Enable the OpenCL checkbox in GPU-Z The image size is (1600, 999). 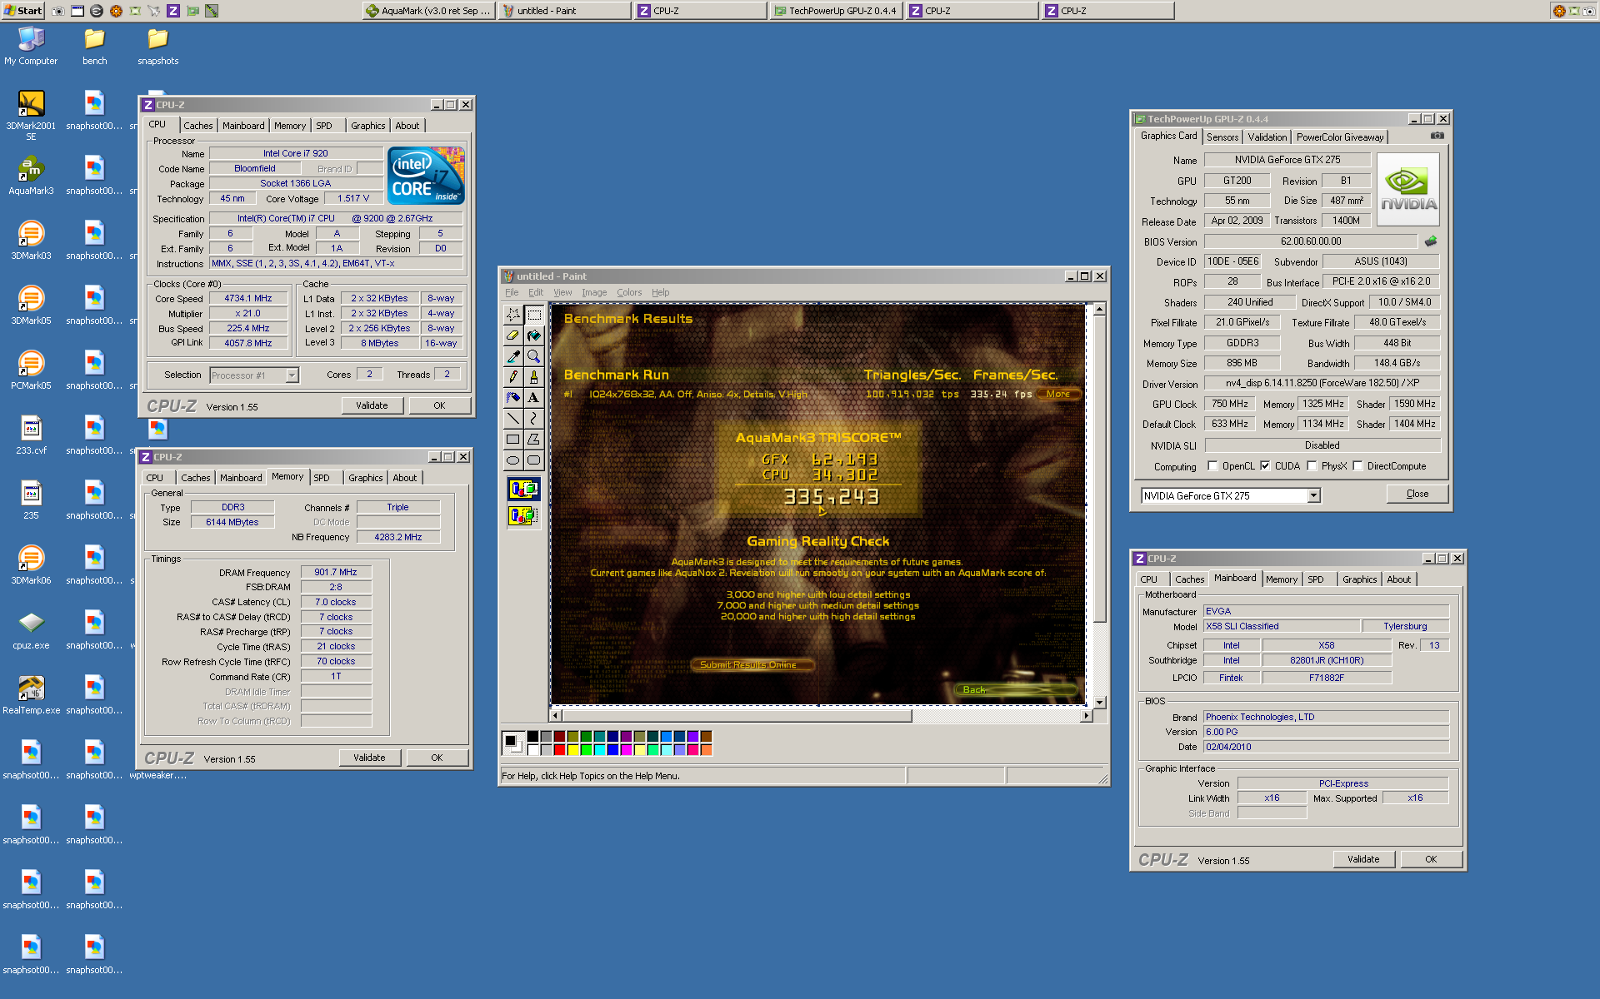1213,466
